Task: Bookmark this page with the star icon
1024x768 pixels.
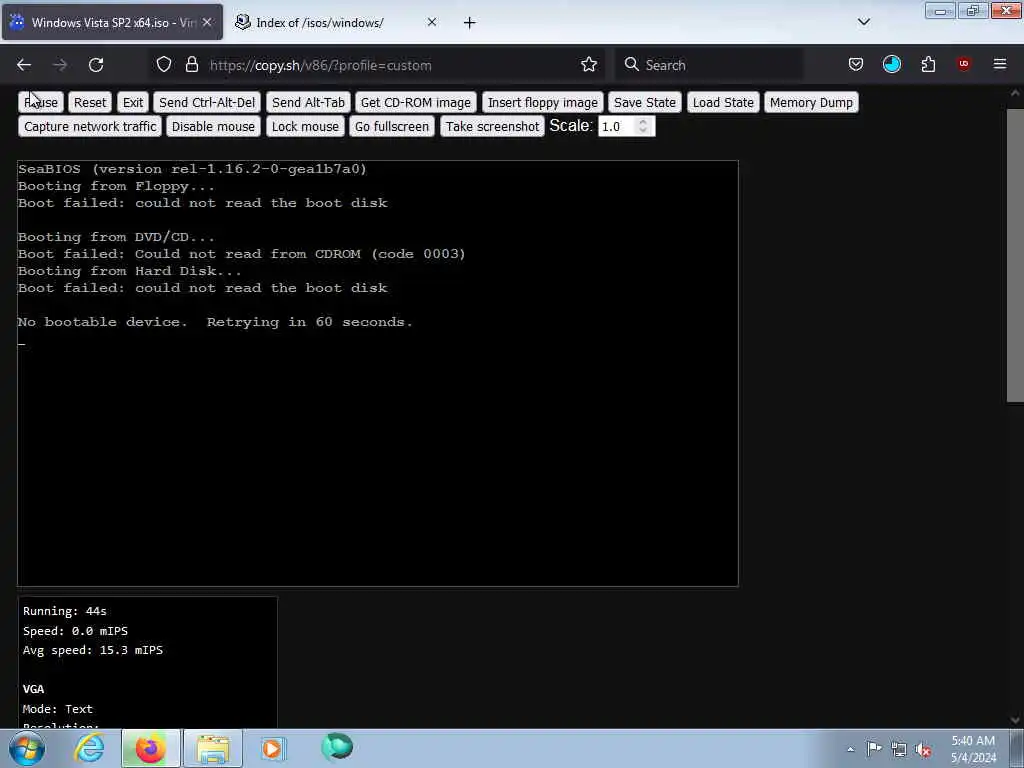Action: [x=588, y=65]
